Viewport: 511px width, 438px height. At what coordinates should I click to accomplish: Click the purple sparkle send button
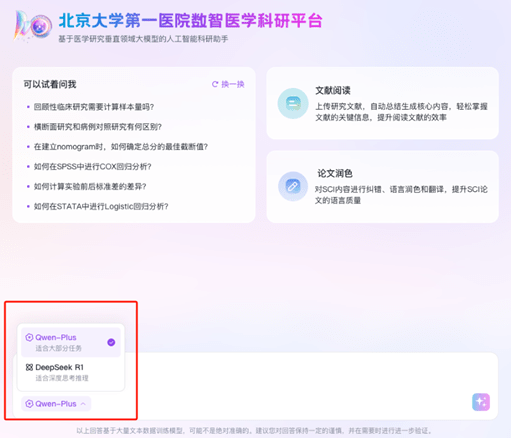tap(481, 402)
